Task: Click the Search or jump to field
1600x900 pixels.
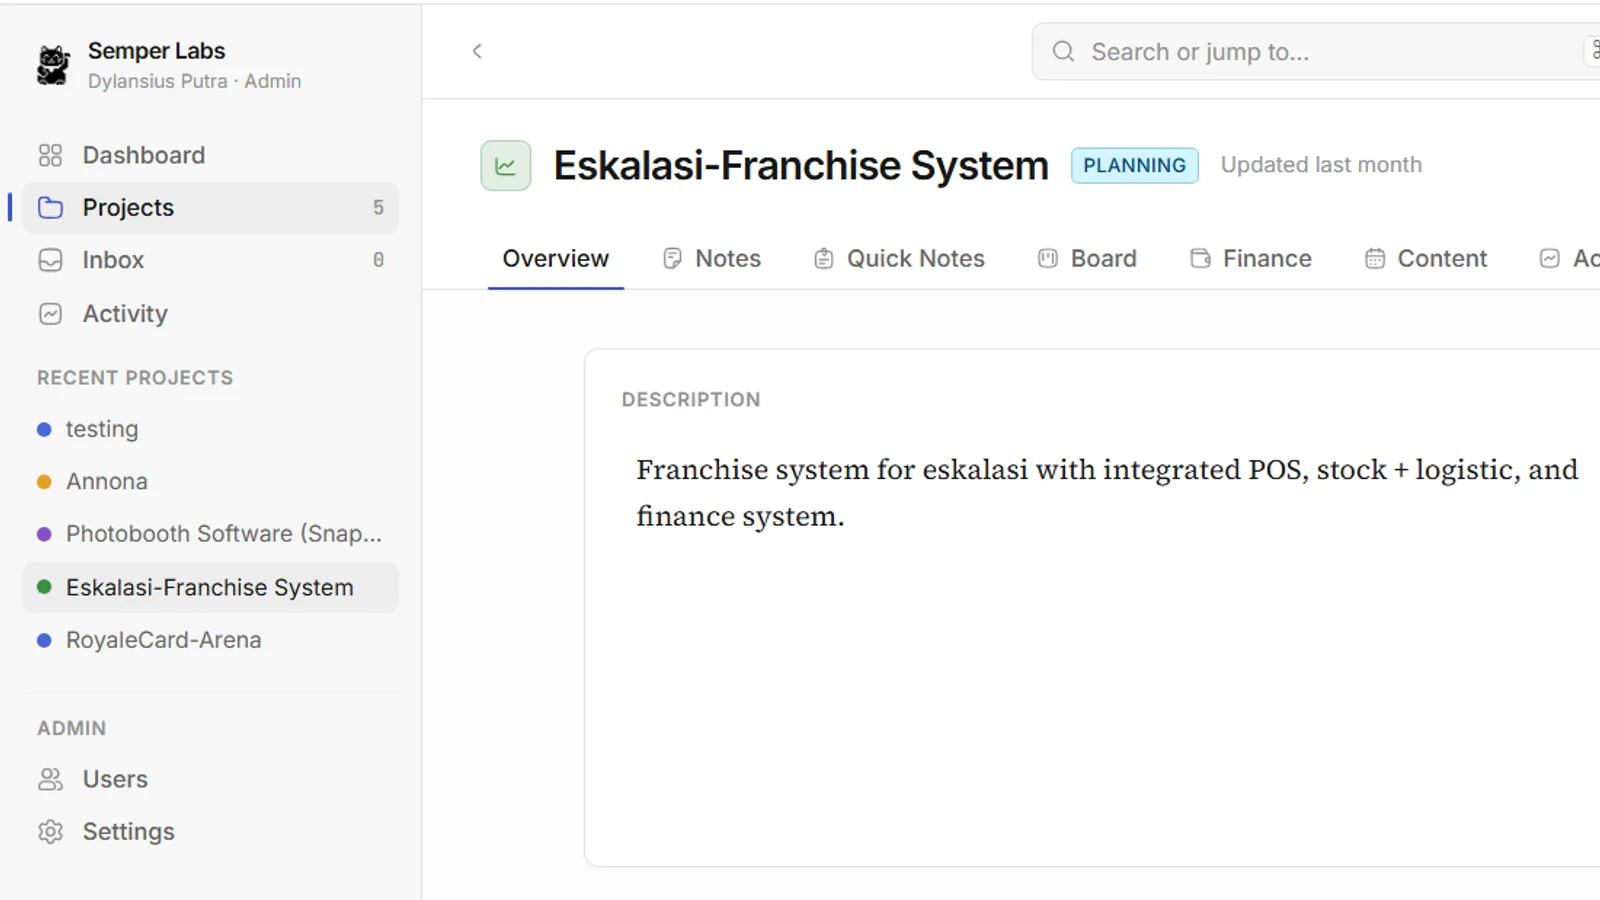Action: click(x=1316, y=51)
